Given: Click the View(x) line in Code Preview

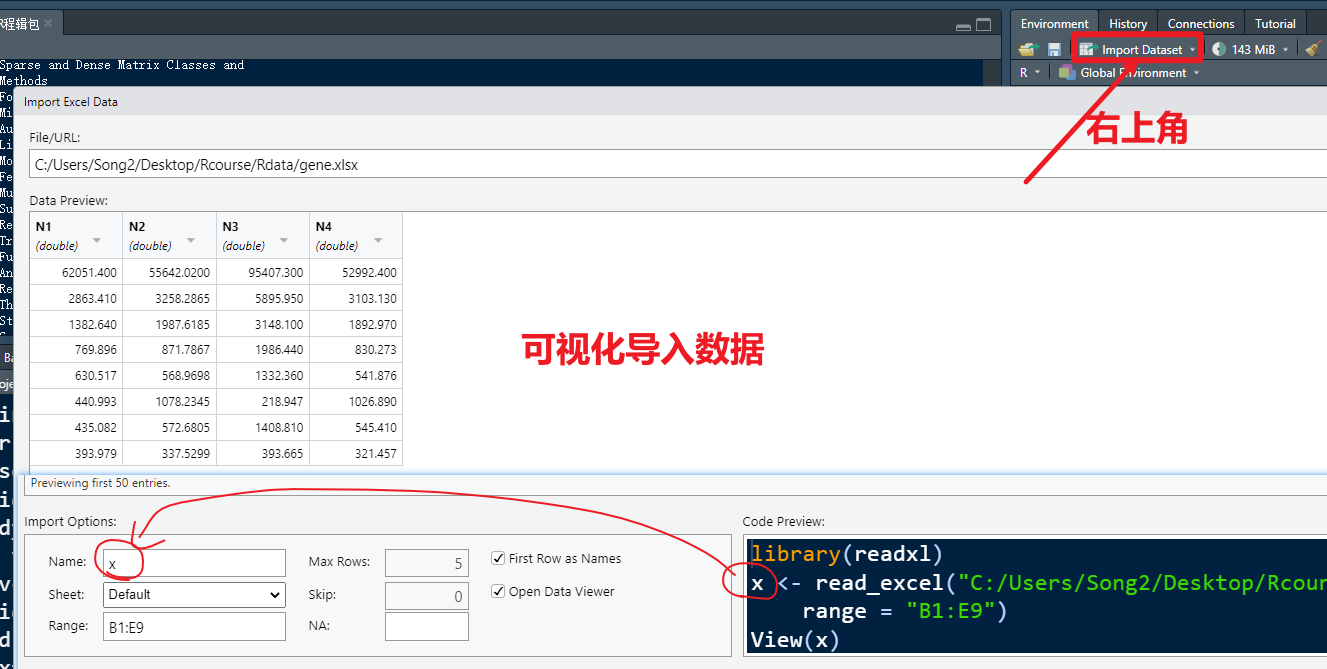Looking at the screenshot, I should [x=795, y=640].
